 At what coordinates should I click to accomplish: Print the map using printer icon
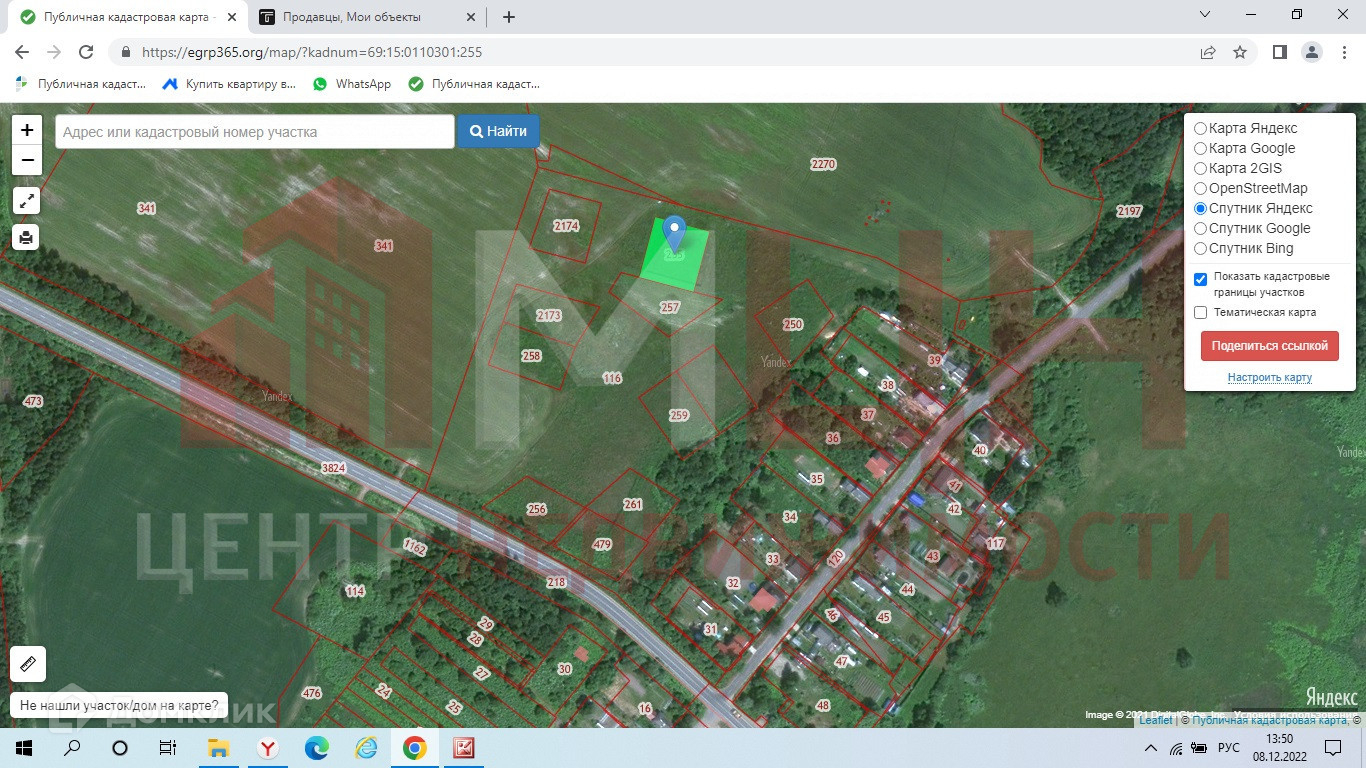(x=27, y=237)
